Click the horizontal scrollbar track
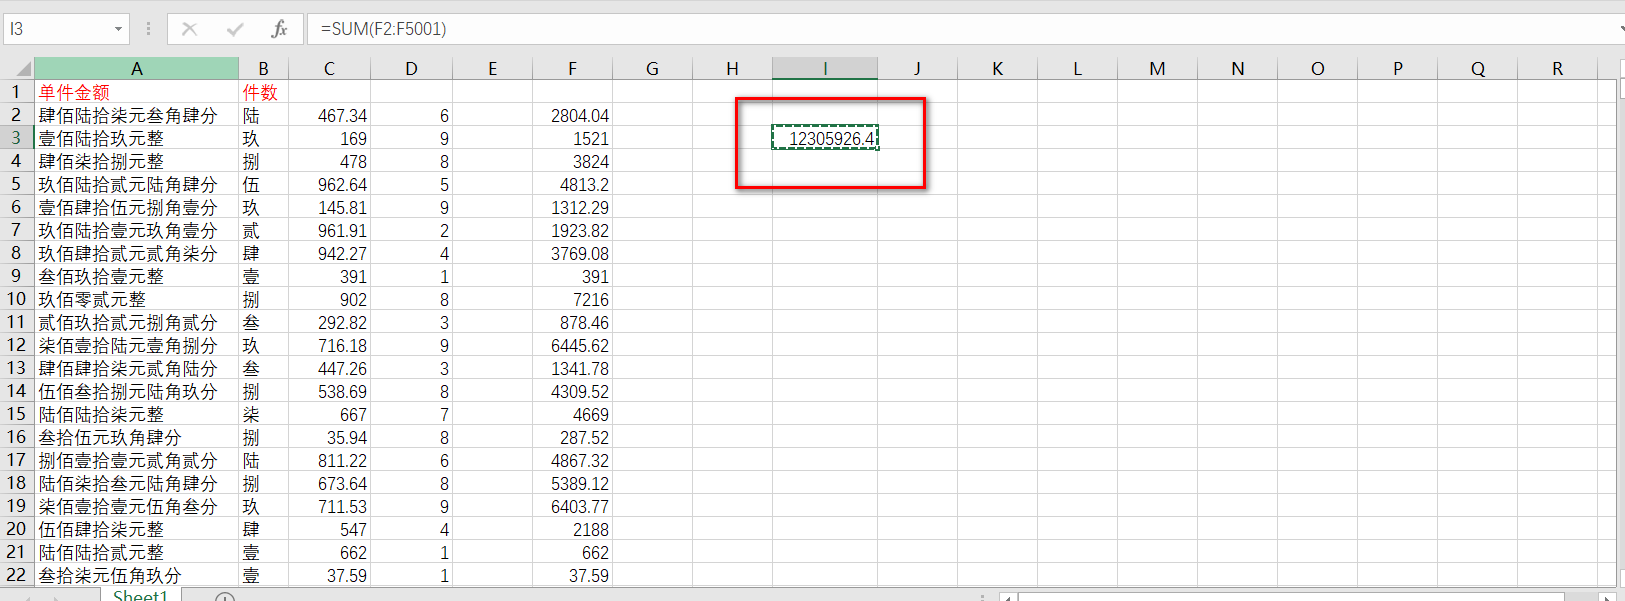Viewport: 1625px width, 601px height. 1300,597
